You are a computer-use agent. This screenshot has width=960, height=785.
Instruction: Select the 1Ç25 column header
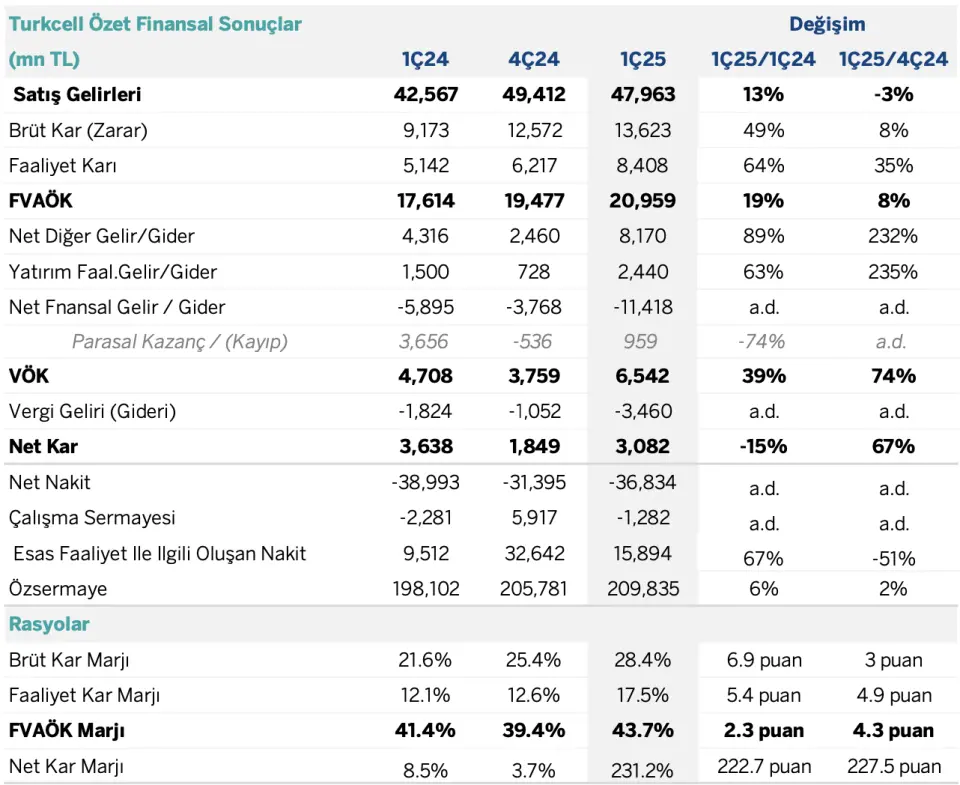[x=642, y=59]
